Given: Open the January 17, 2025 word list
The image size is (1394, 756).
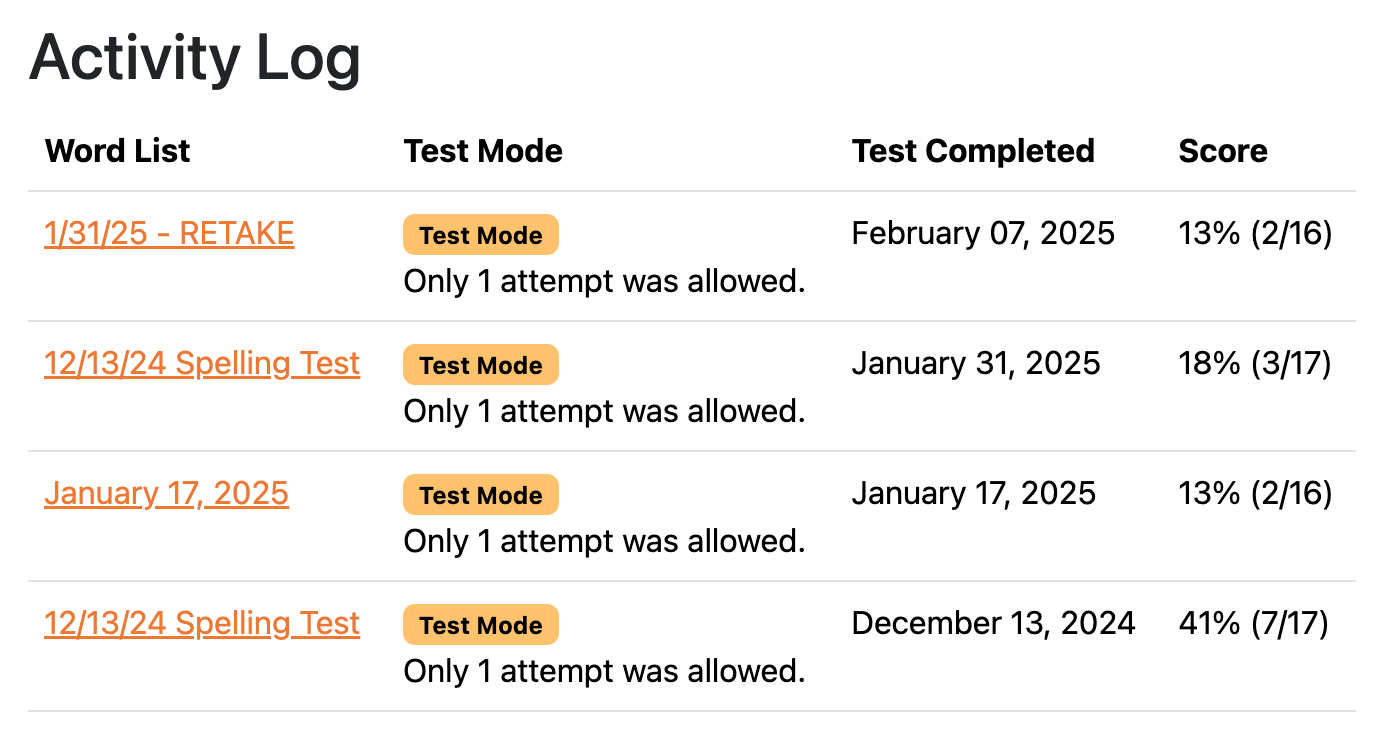Looking at the screenshot, I should pos(166,493).
